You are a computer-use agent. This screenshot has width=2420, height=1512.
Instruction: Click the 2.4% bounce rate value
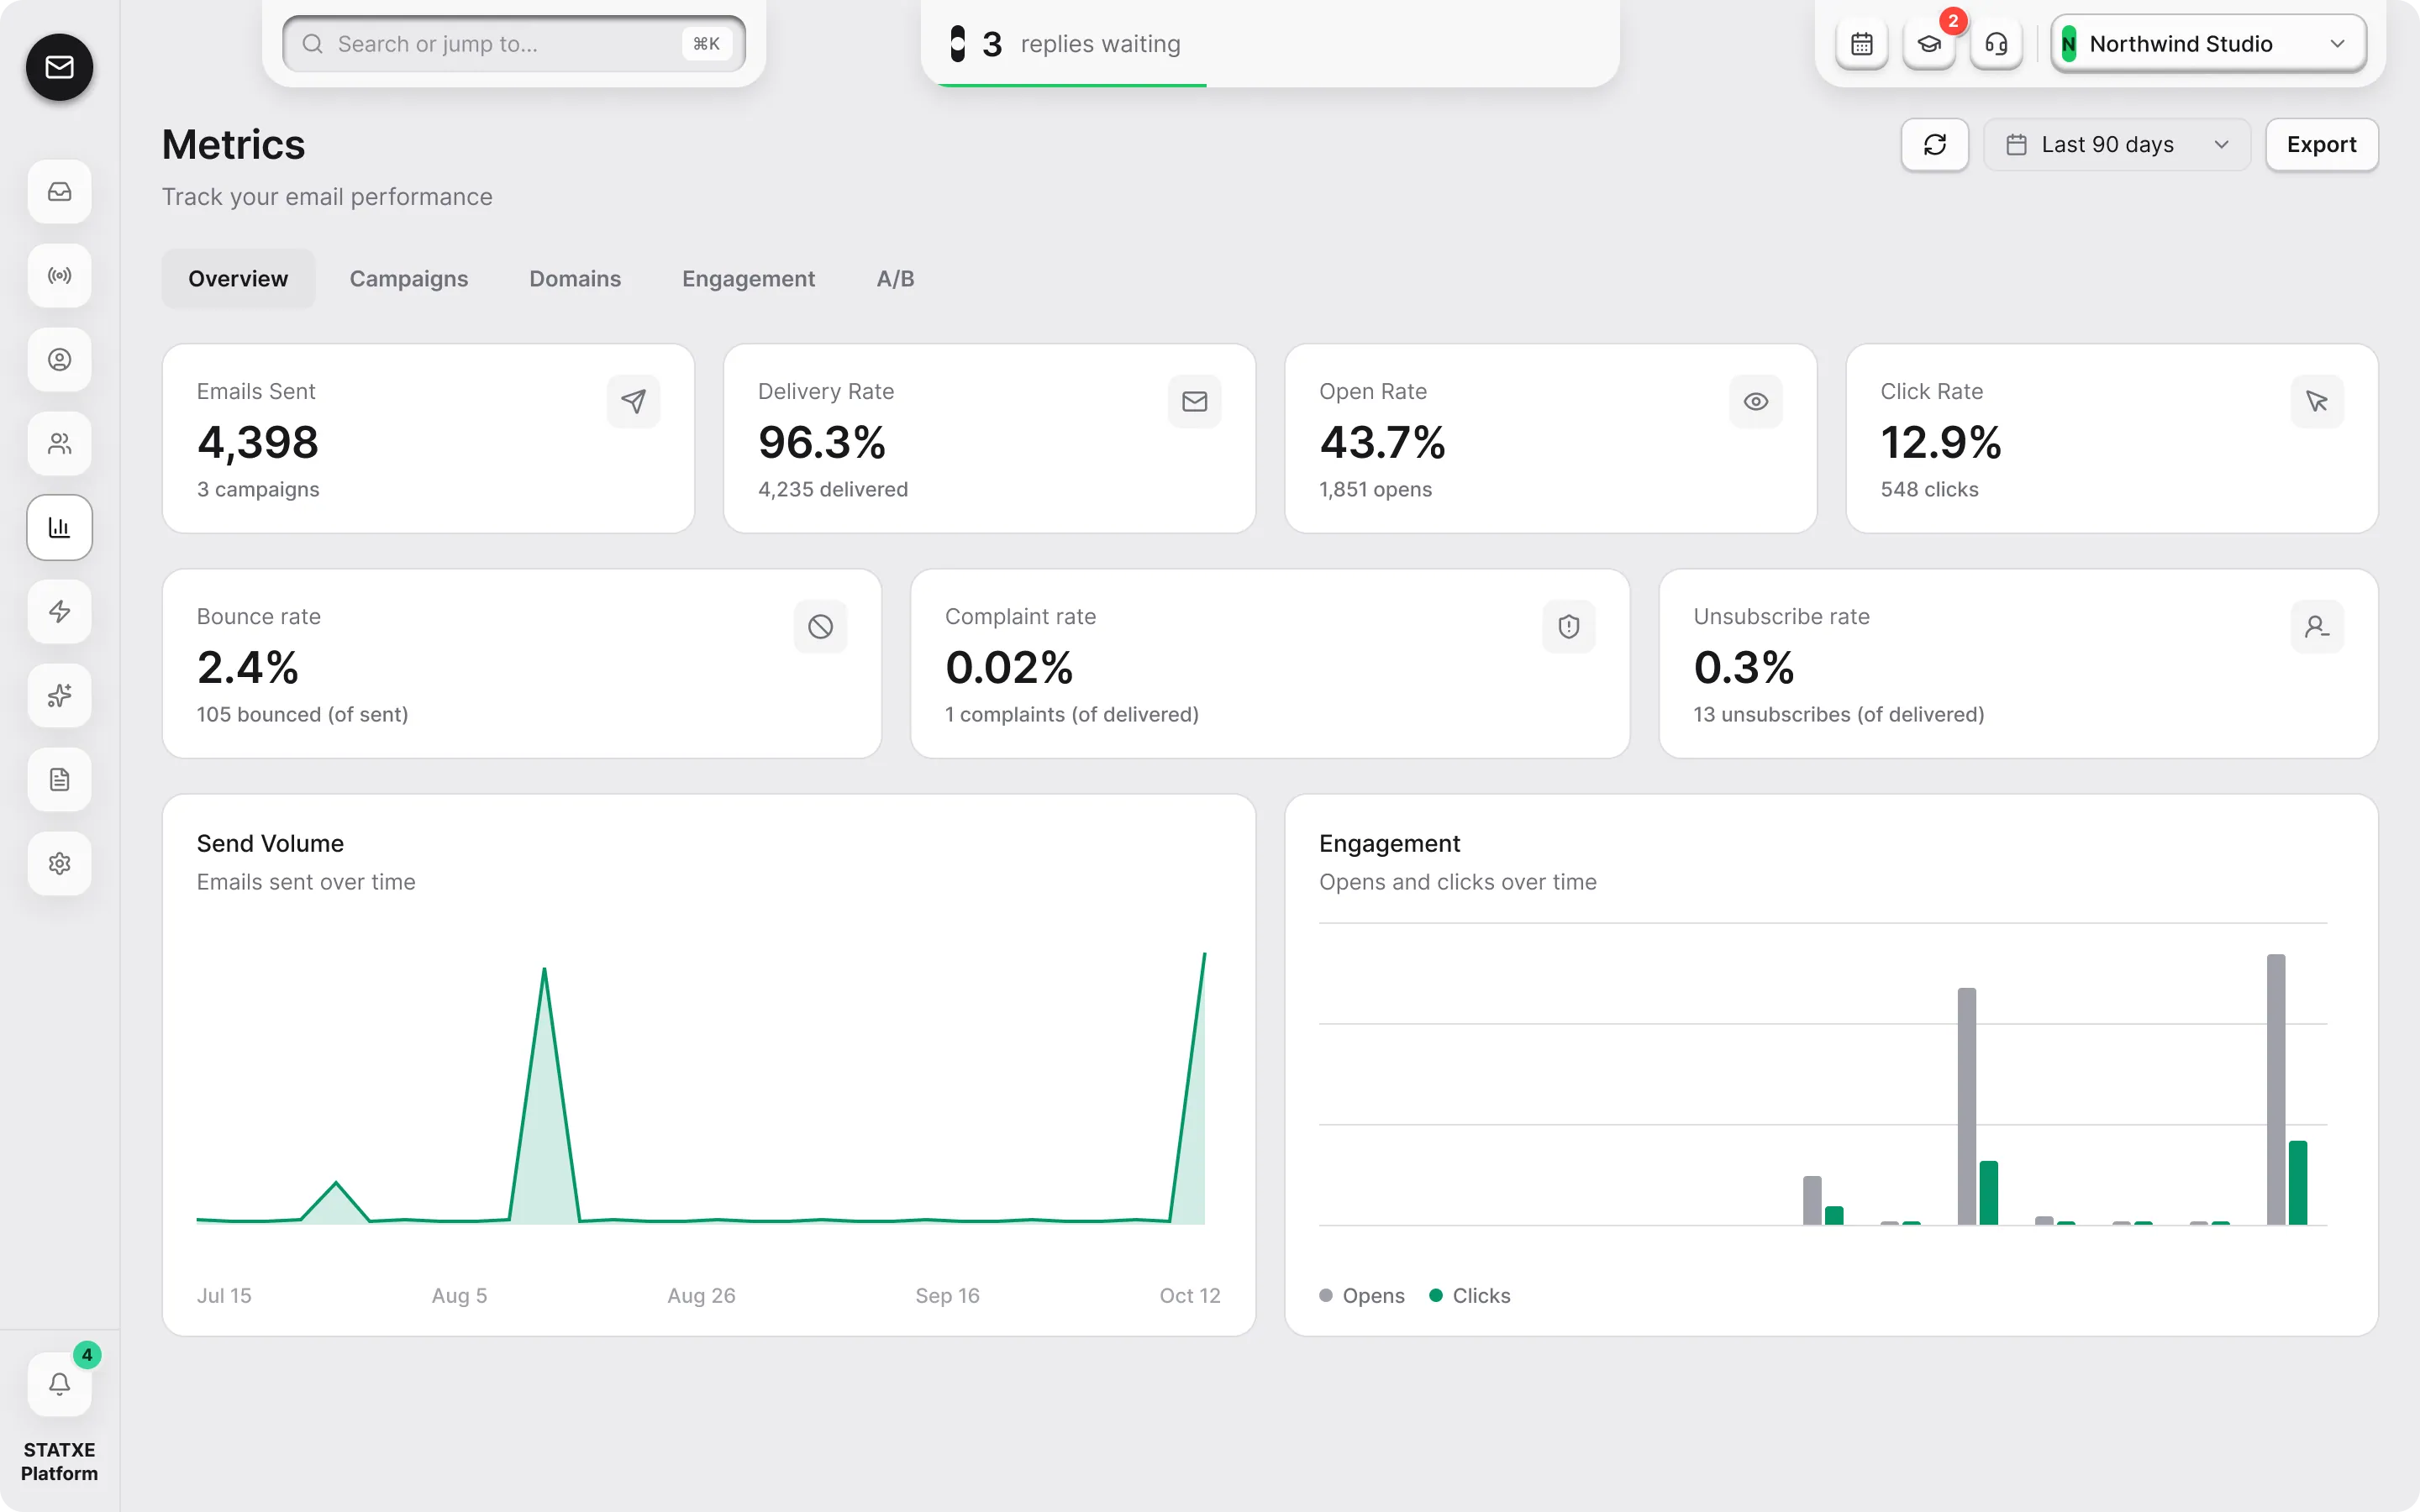247,667
